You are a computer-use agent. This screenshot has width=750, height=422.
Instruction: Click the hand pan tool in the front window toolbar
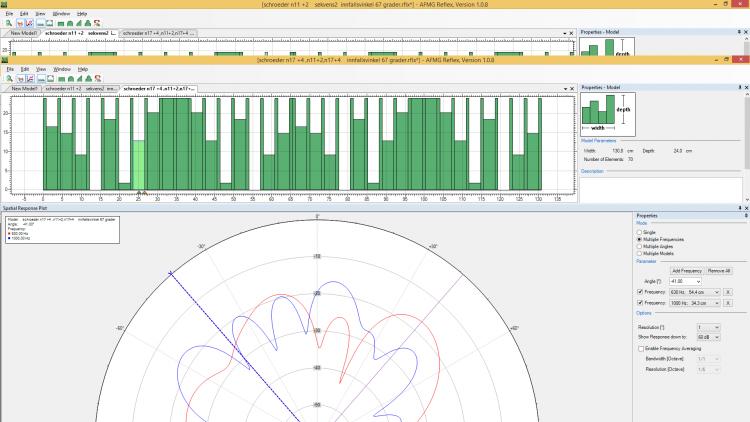click(18, 78)
